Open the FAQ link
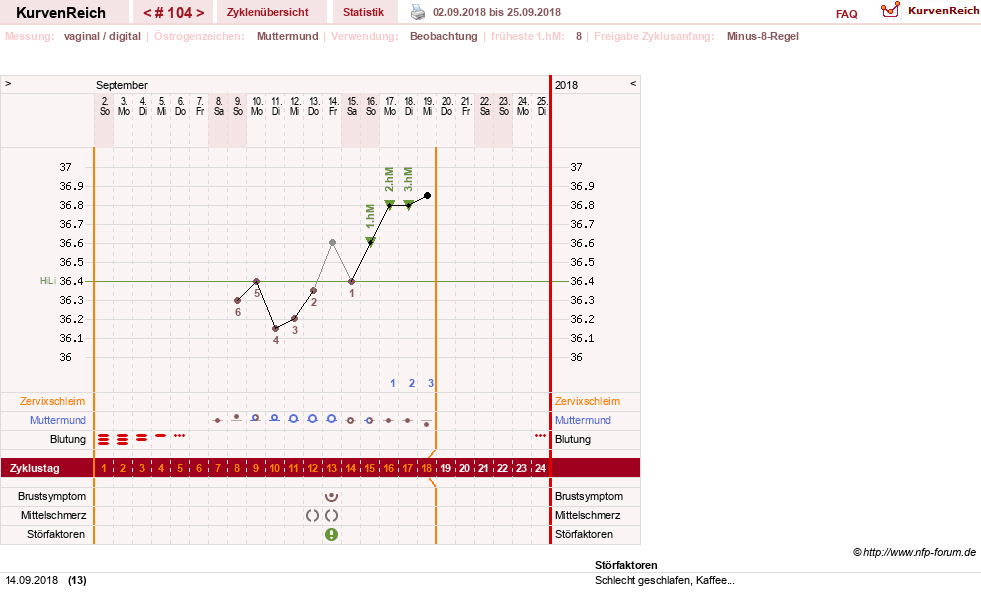The height and width of the screenshot is (604, 981). 846,14
